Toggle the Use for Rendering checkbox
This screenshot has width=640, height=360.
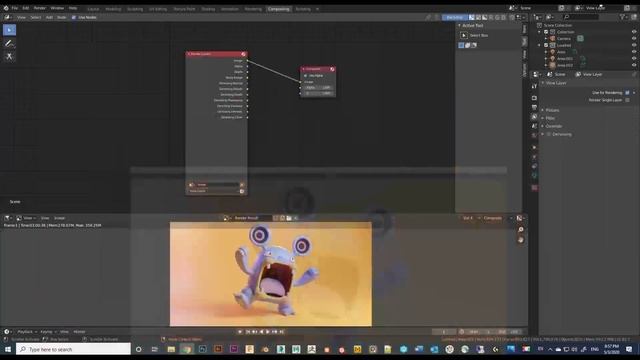627,93
